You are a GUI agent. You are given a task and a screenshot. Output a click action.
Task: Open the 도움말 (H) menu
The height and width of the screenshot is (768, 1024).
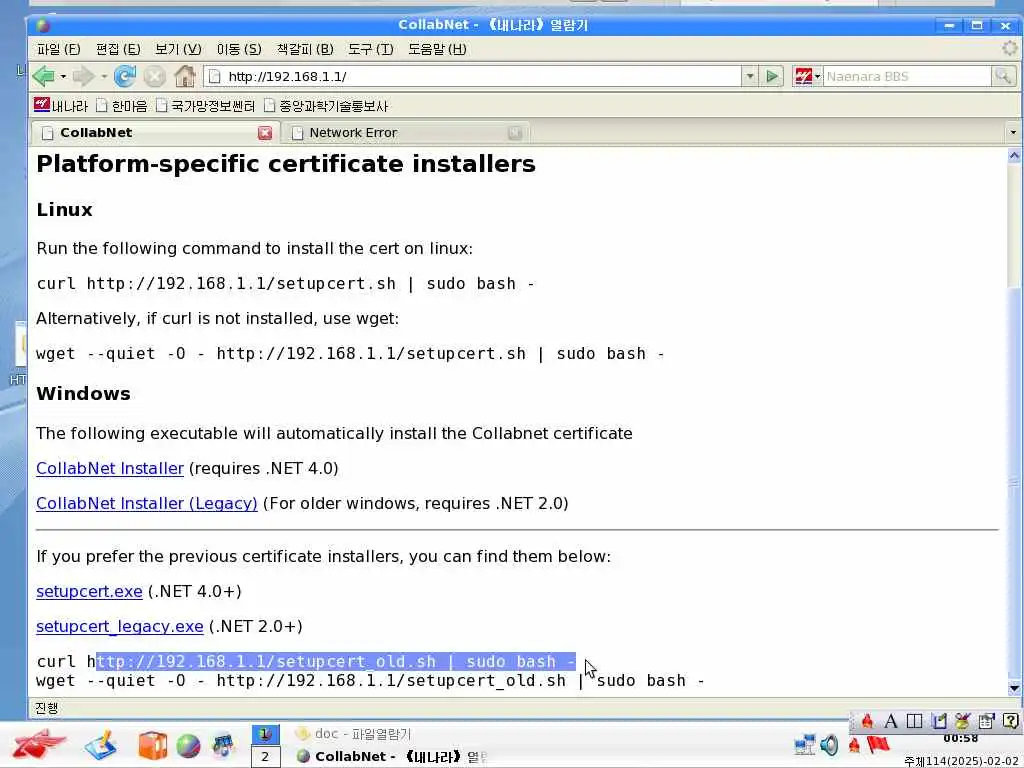437,49
